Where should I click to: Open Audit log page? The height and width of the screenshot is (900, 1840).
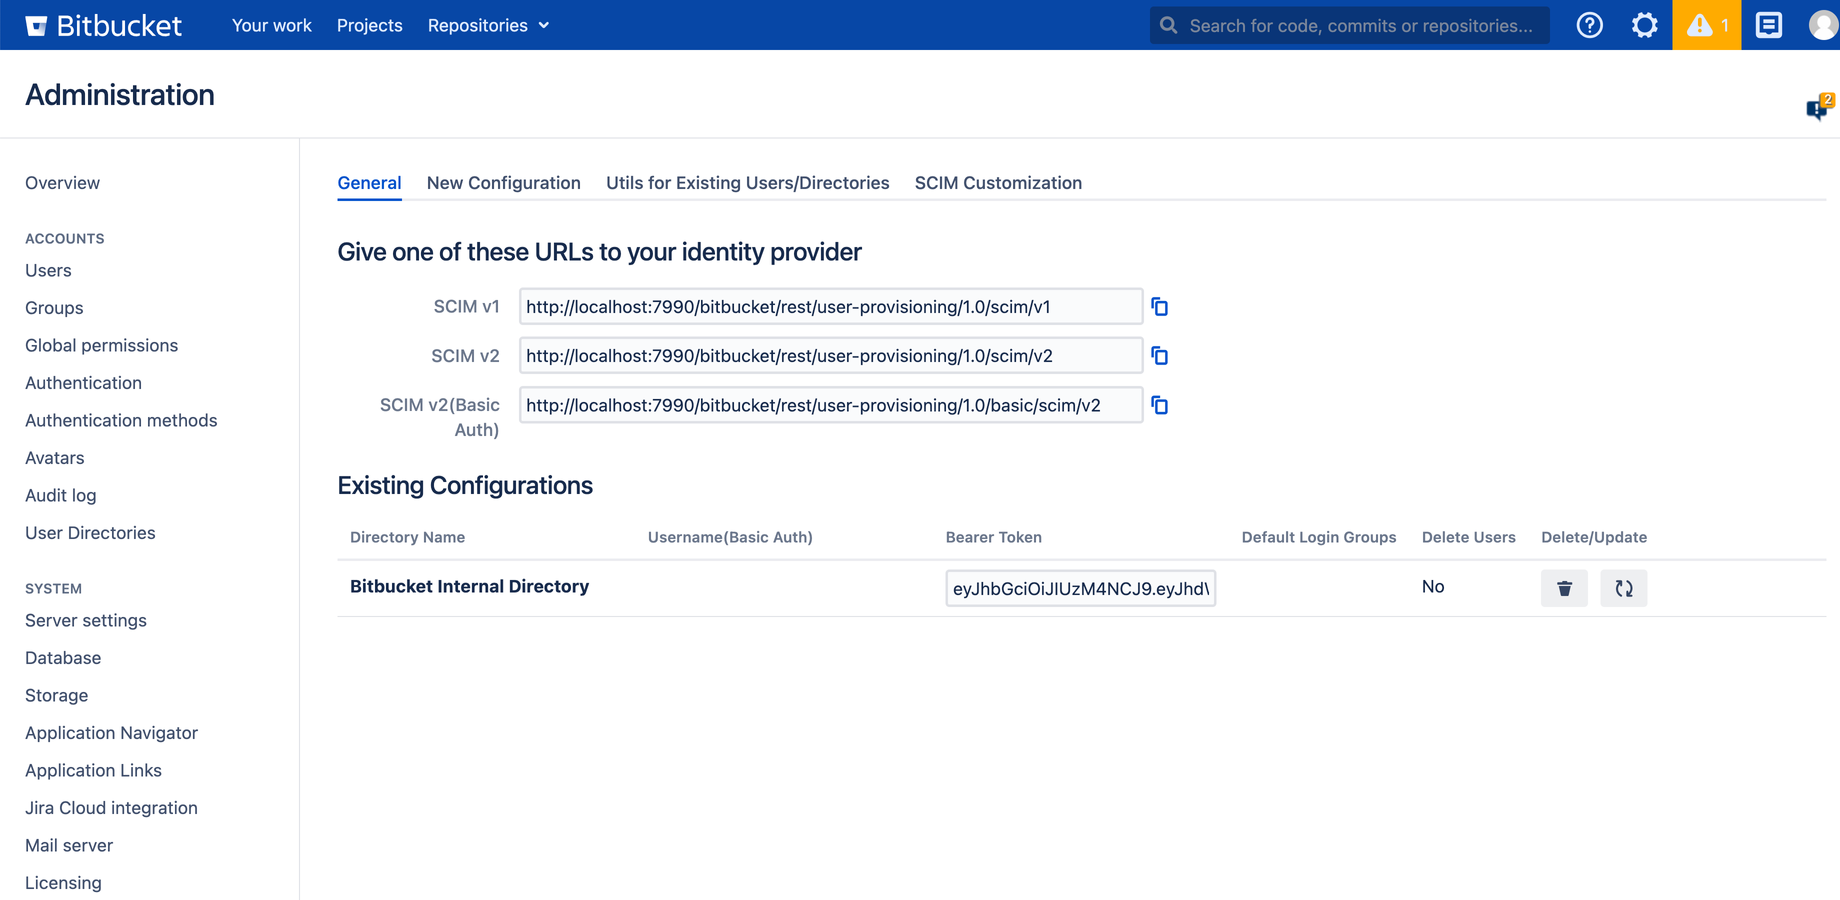[x=60, y=495]
